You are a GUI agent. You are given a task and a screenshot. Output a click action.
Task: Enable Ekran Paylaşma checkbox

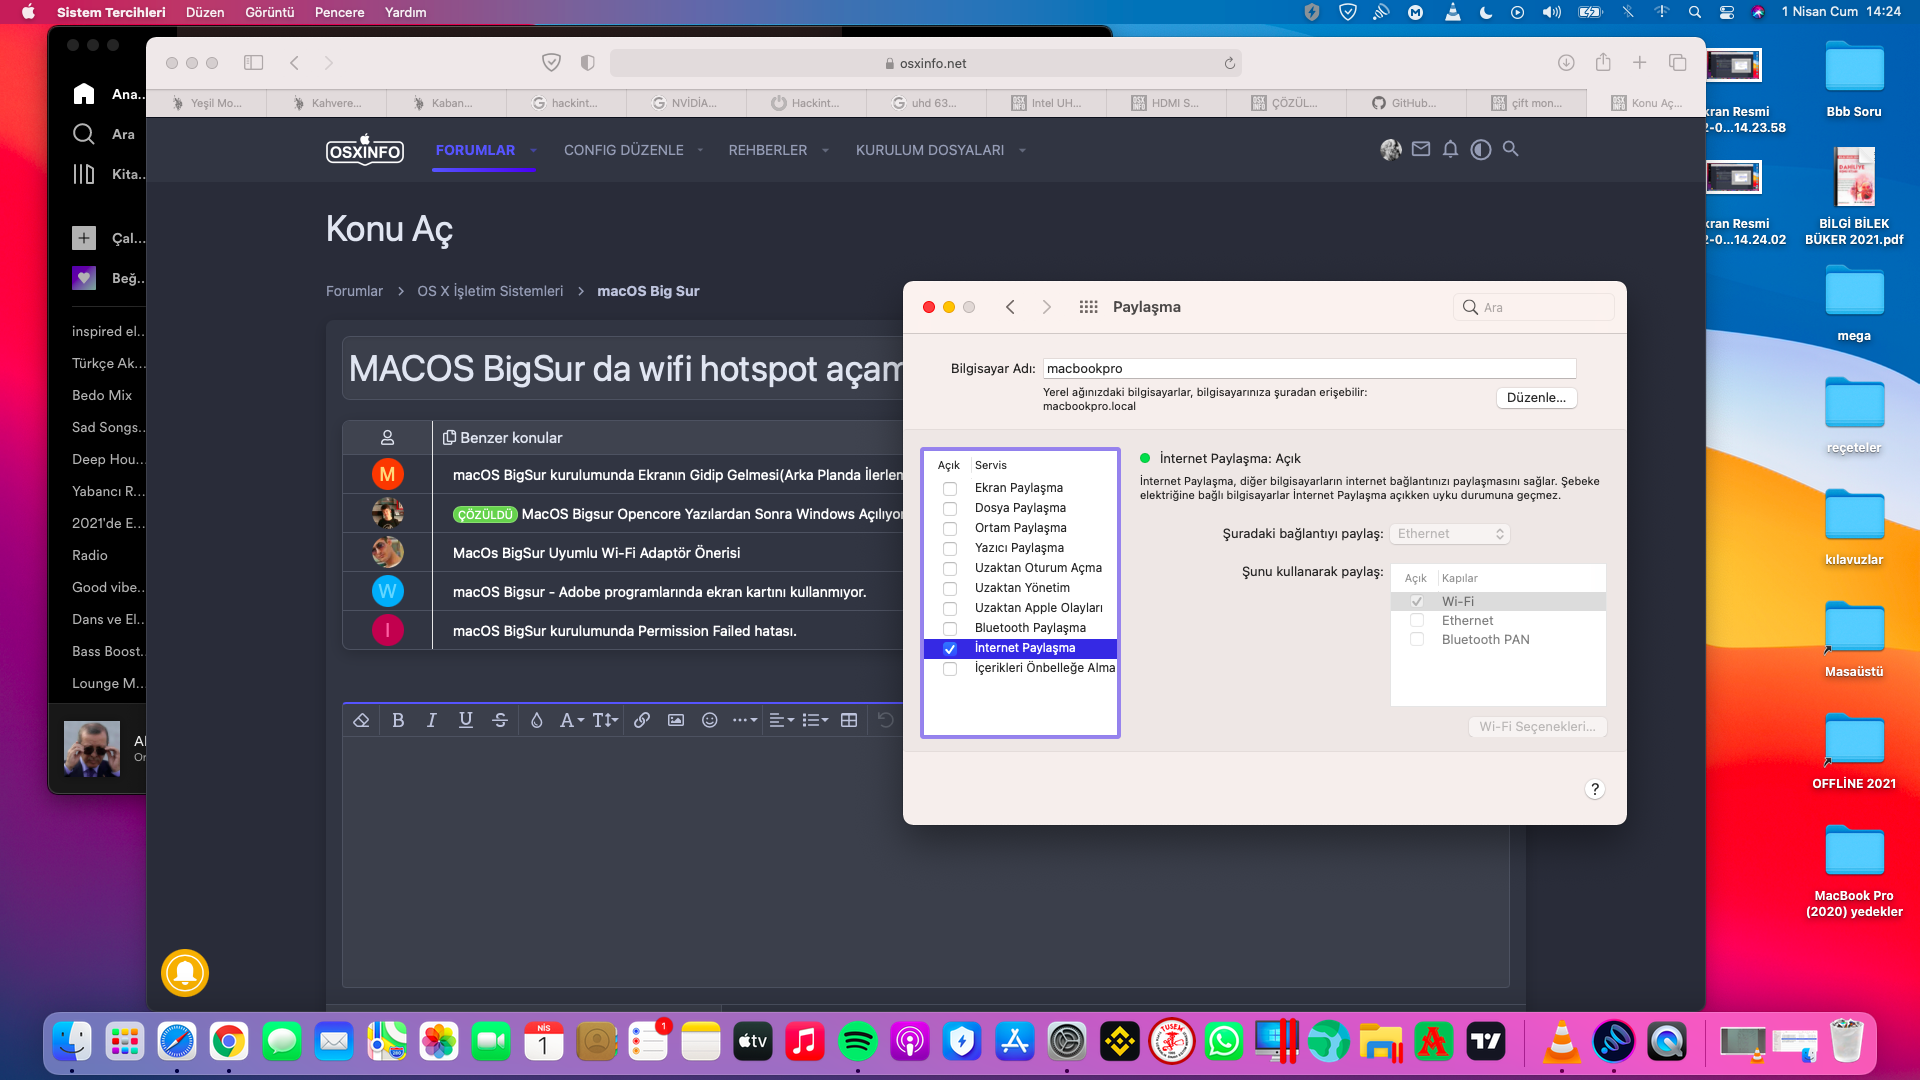click(950, 489)
